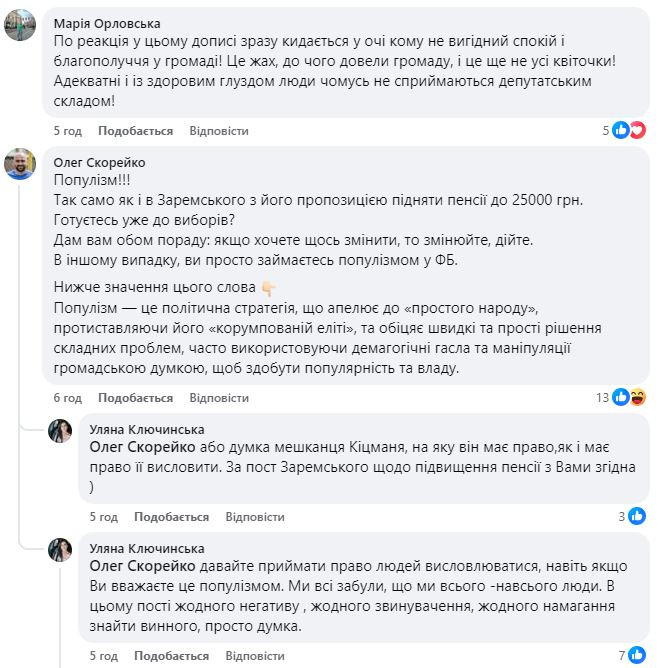View reaction icons on Олег Скорейко's comment
The width and height of the screenshot is (662, 668).
630,397
